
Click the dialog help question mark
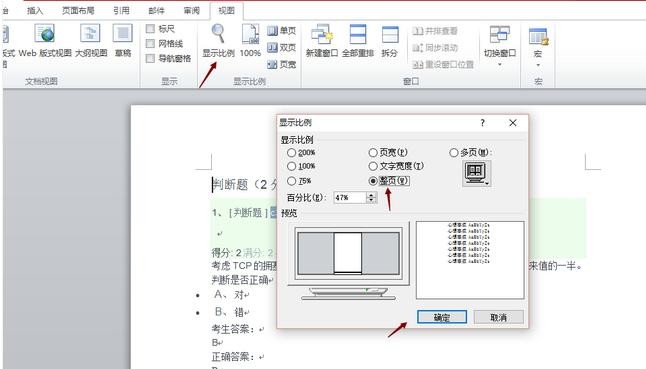click(482, 123)
